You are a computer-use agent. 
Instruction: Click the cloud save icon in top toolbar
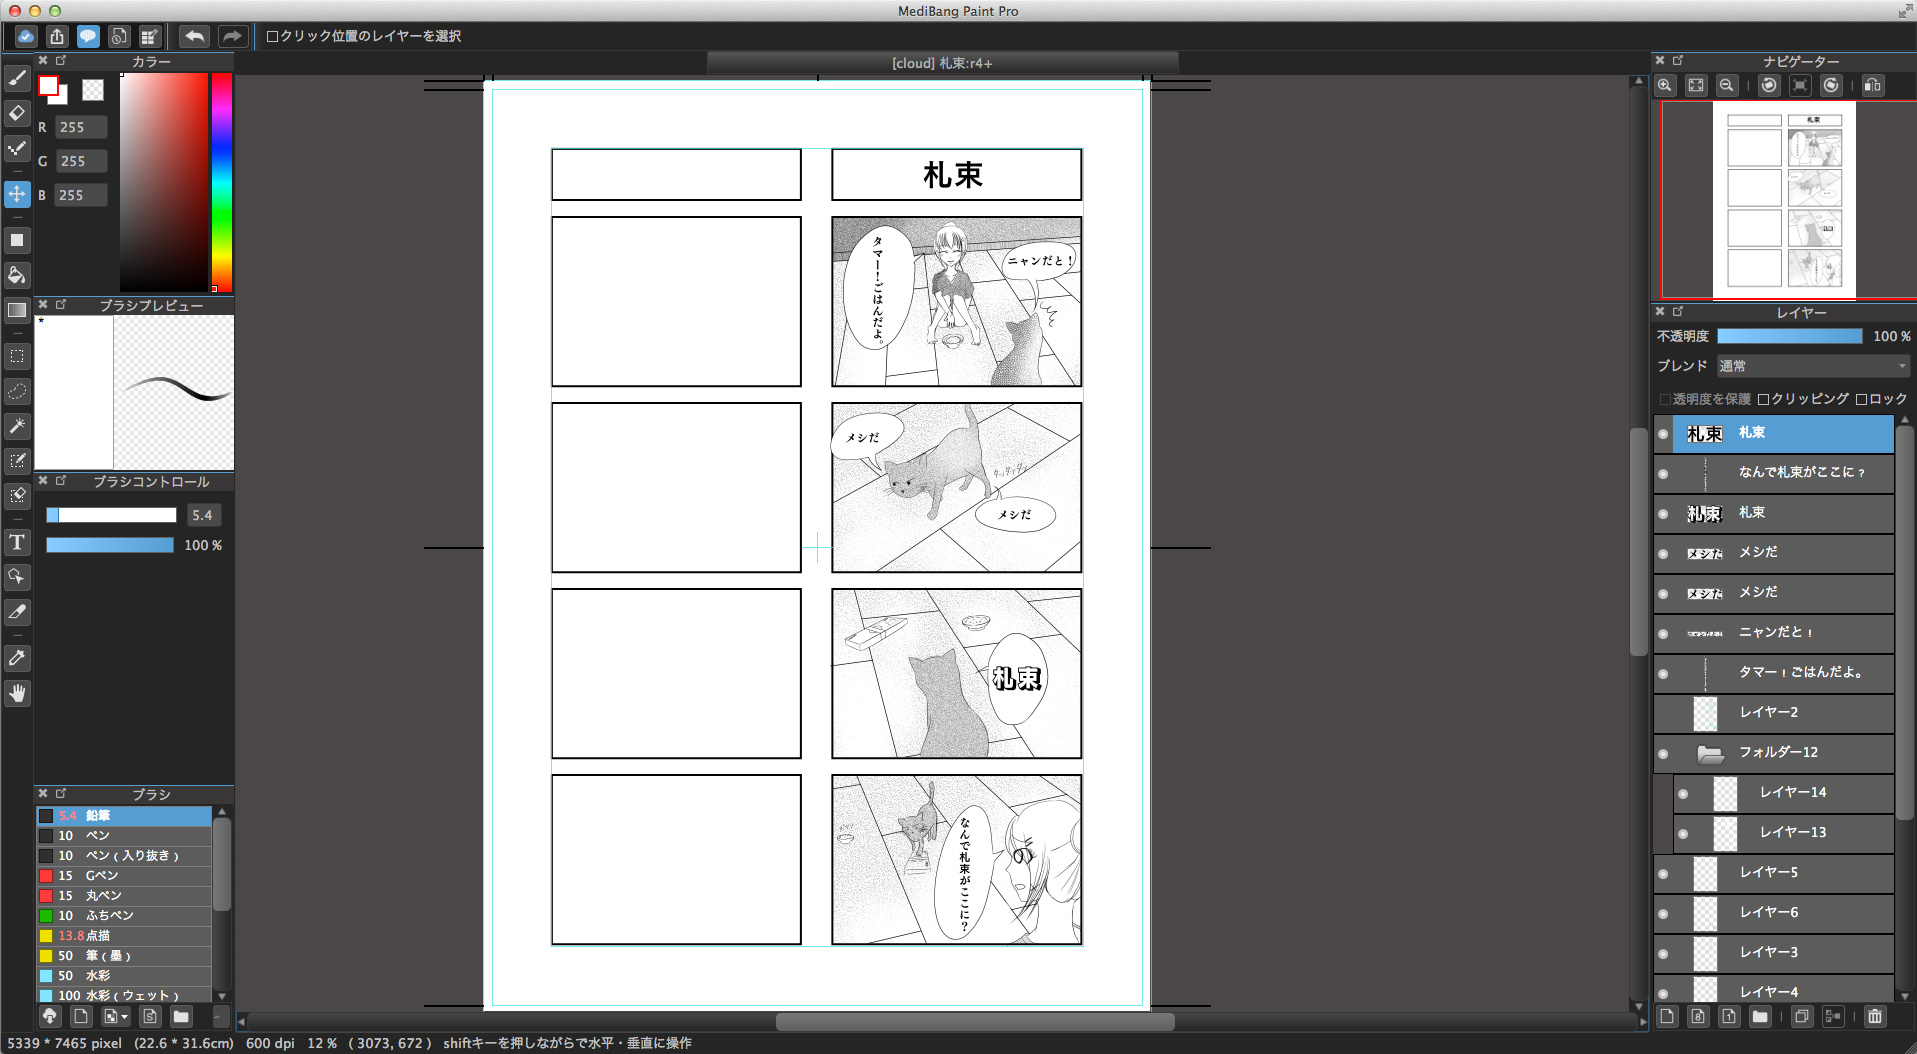(26, 36)
